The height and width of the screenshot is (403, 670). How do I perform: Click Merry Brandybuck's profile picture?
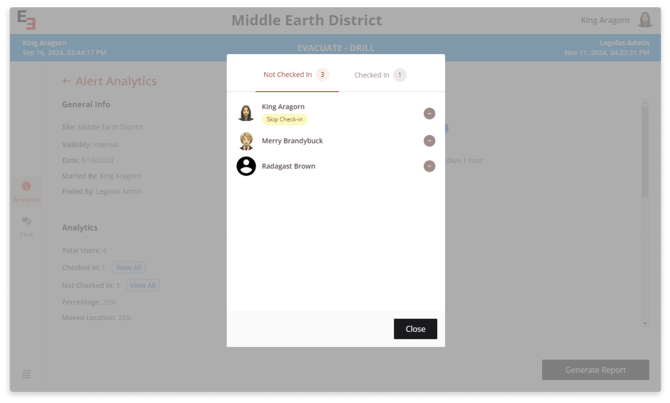tap(246, 141)
